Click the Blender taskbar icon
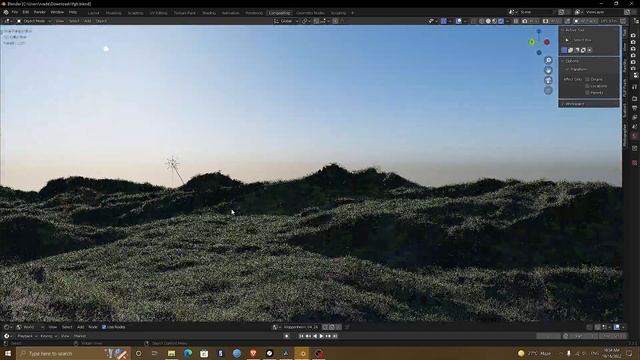 click(x=302, y=353)
